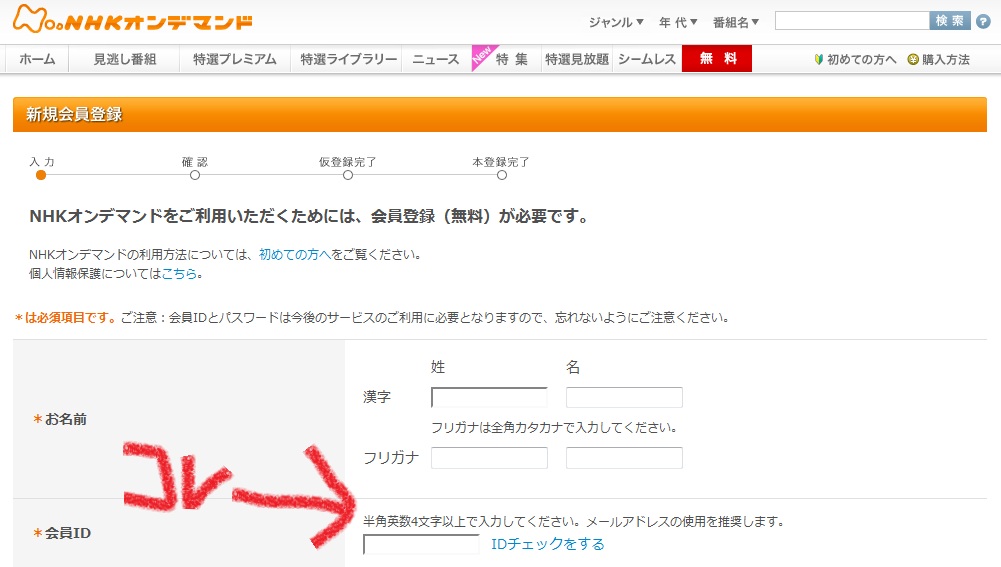Click the NHK On Demand logo

pos(133,19)
